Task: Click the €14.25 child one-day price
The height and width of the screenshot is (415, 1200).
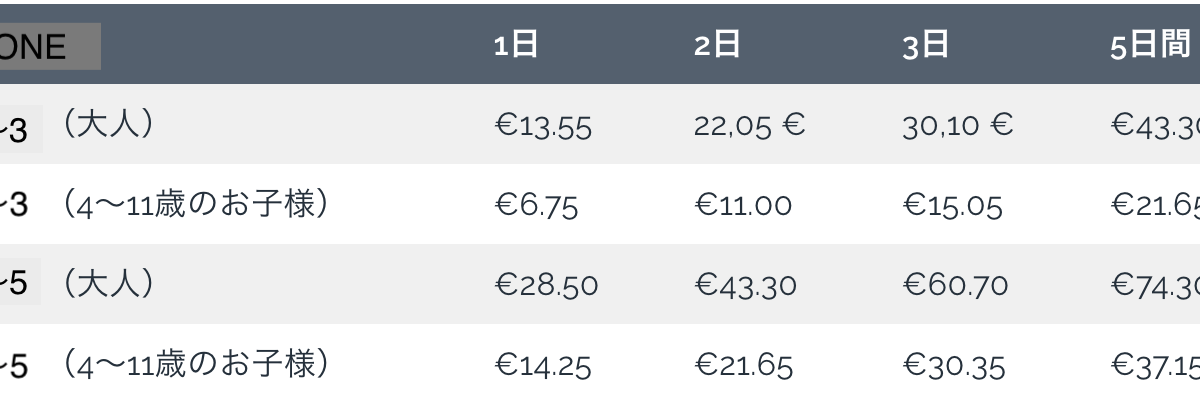Action: 543,366
